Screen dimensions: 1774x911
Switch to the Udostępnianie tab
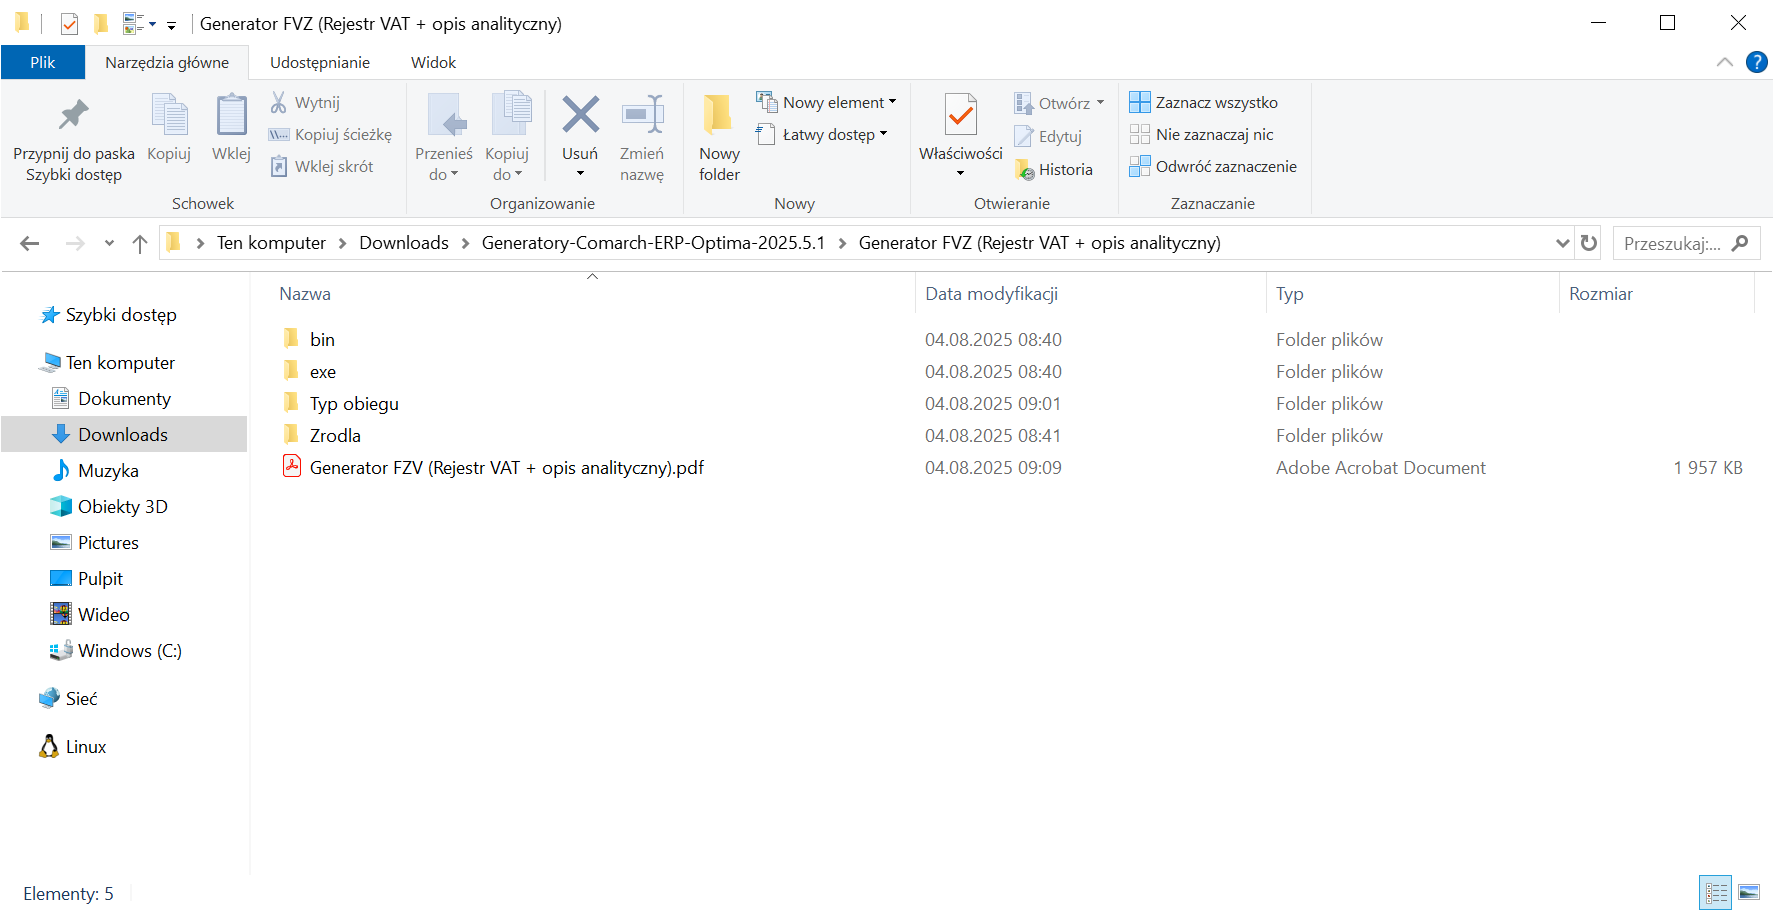320,62
